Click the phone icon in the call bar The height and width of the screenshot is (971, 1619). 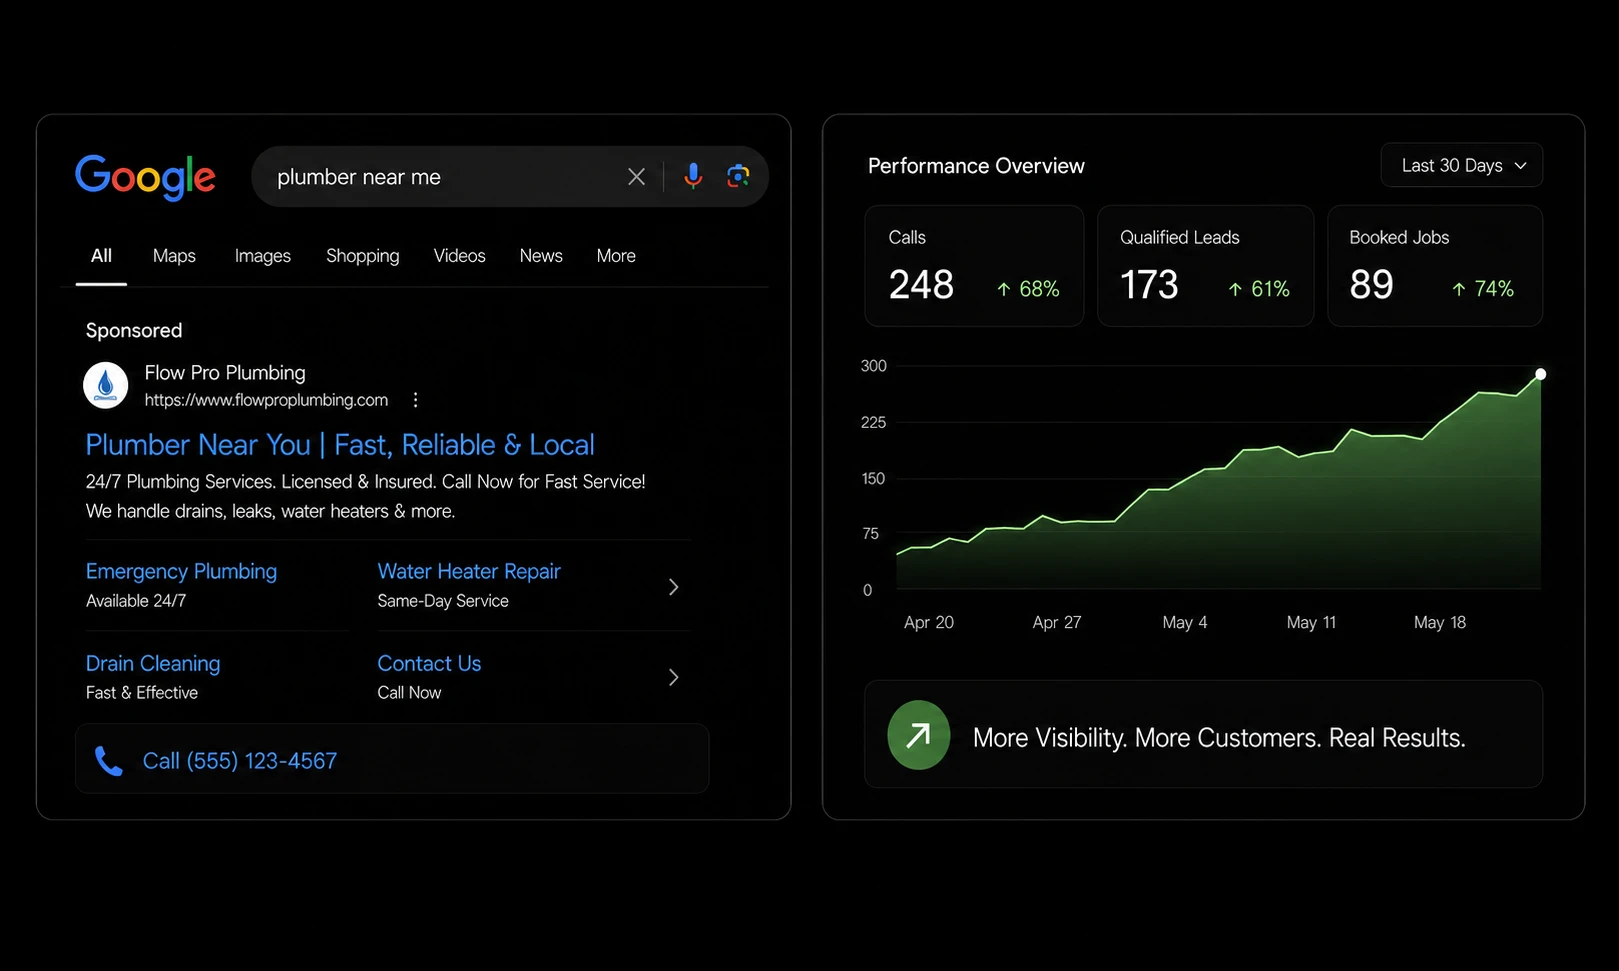click(108, 761)
